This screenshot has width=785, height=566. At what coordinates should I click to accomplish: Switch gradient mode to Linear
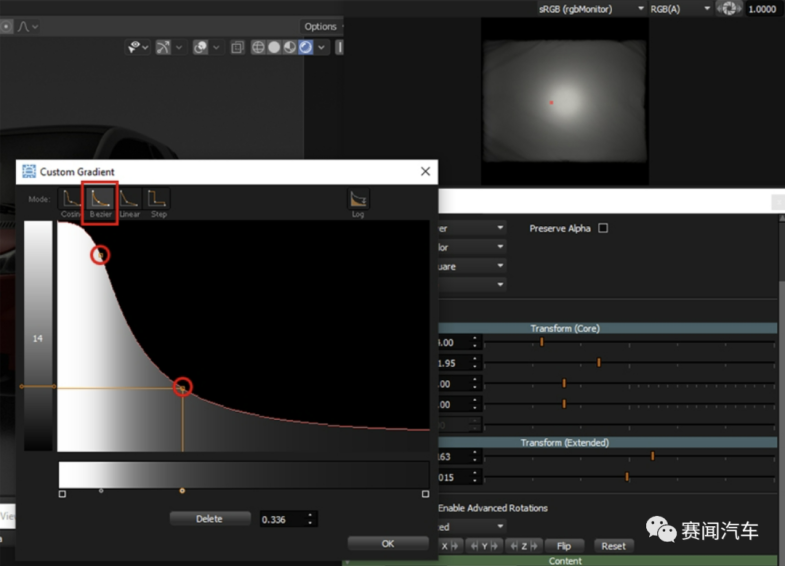[129, 198]
